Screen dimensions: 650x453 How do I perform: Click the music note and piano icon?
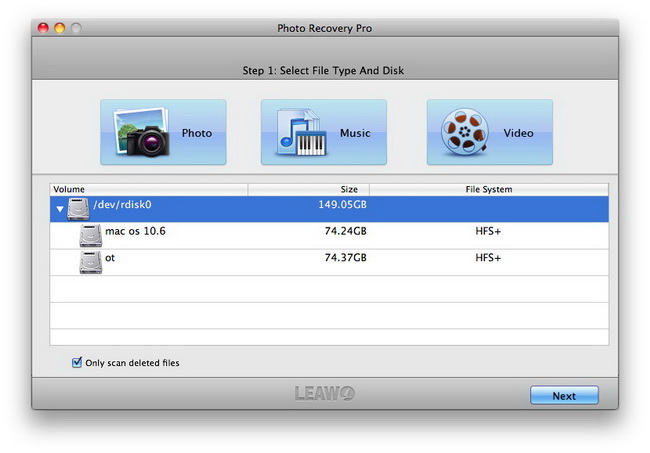pos(302,133)
